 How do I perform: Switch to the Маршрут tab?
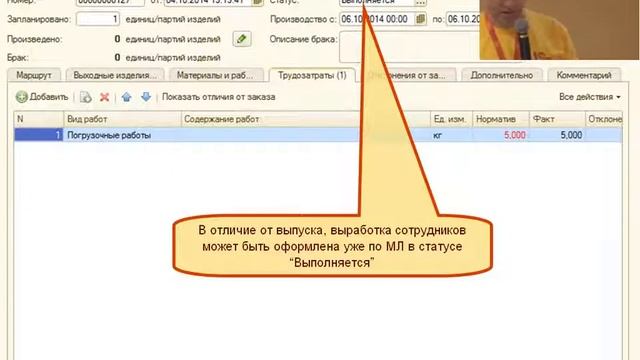click(x=34, y=76)
